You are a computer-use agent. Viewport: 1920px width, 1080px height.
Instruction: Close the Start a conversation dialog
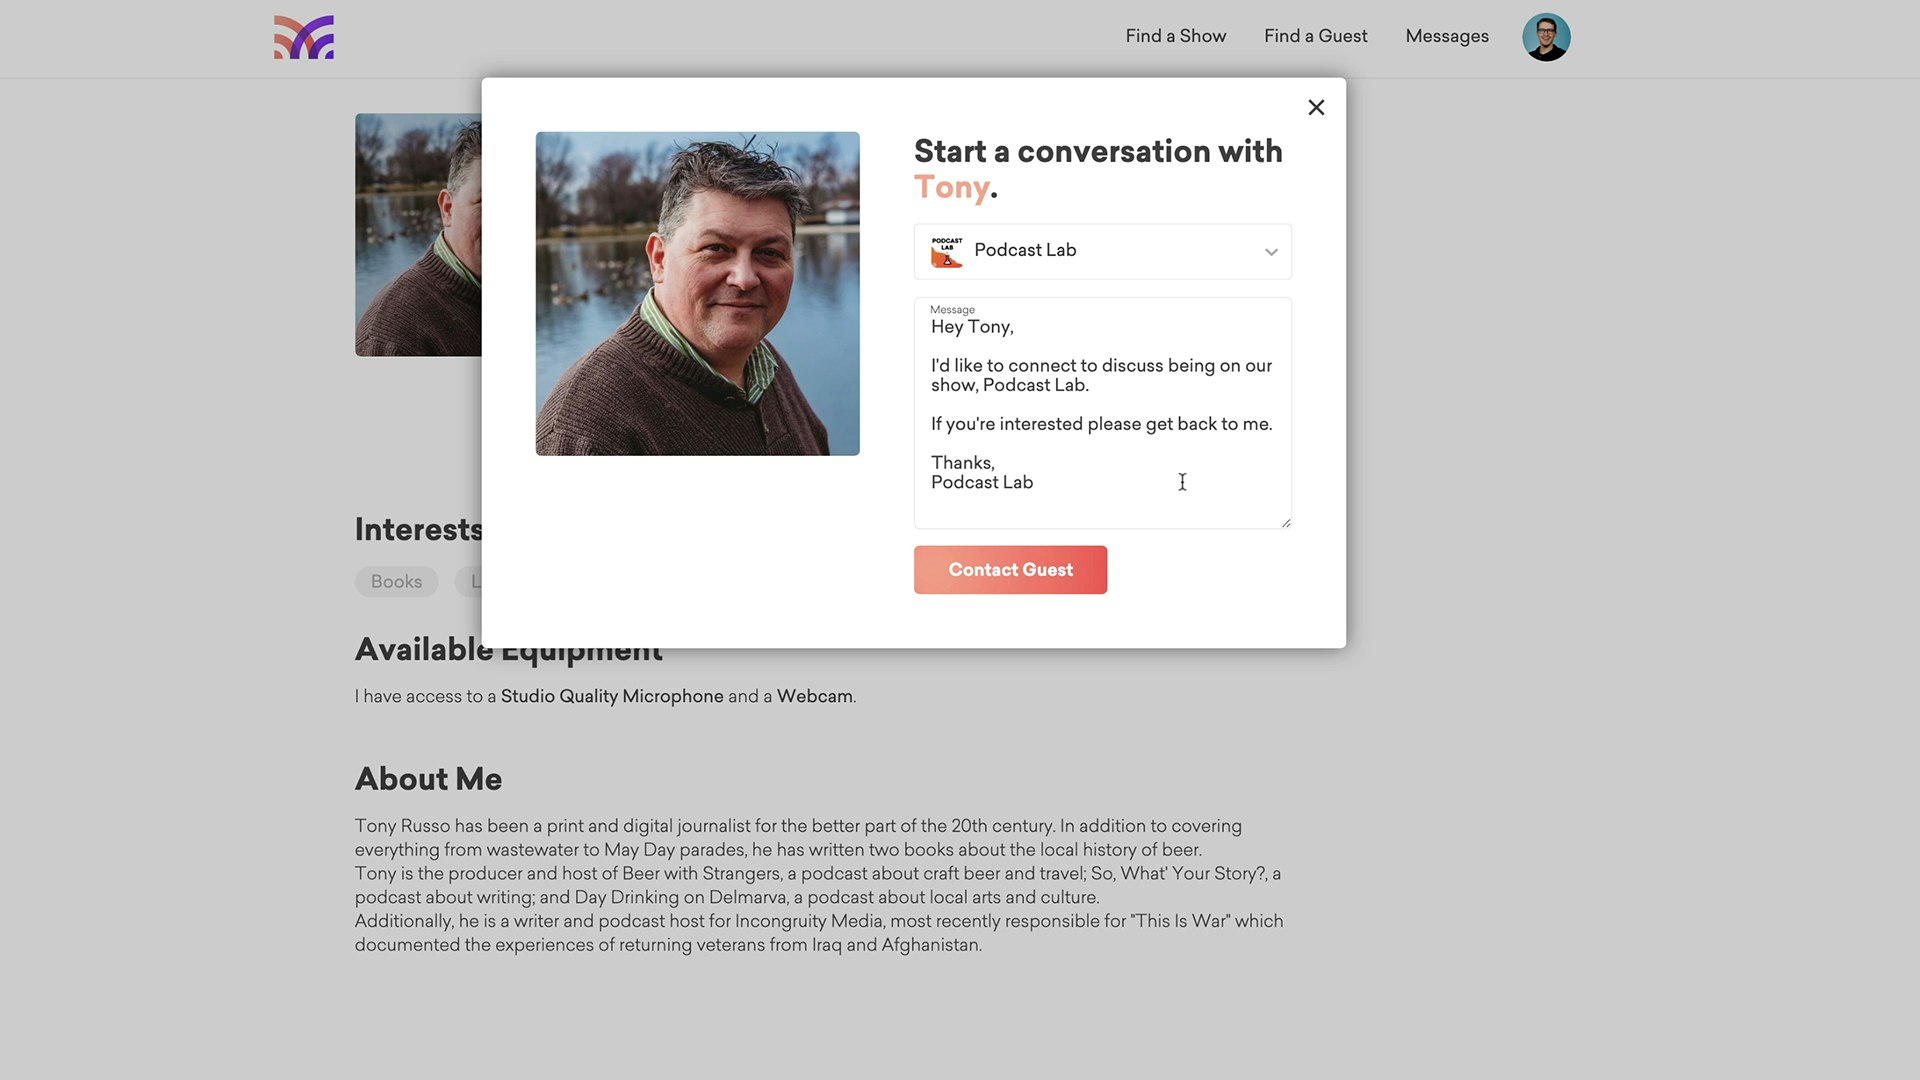pyautogui.click(x=1316, y=107)
